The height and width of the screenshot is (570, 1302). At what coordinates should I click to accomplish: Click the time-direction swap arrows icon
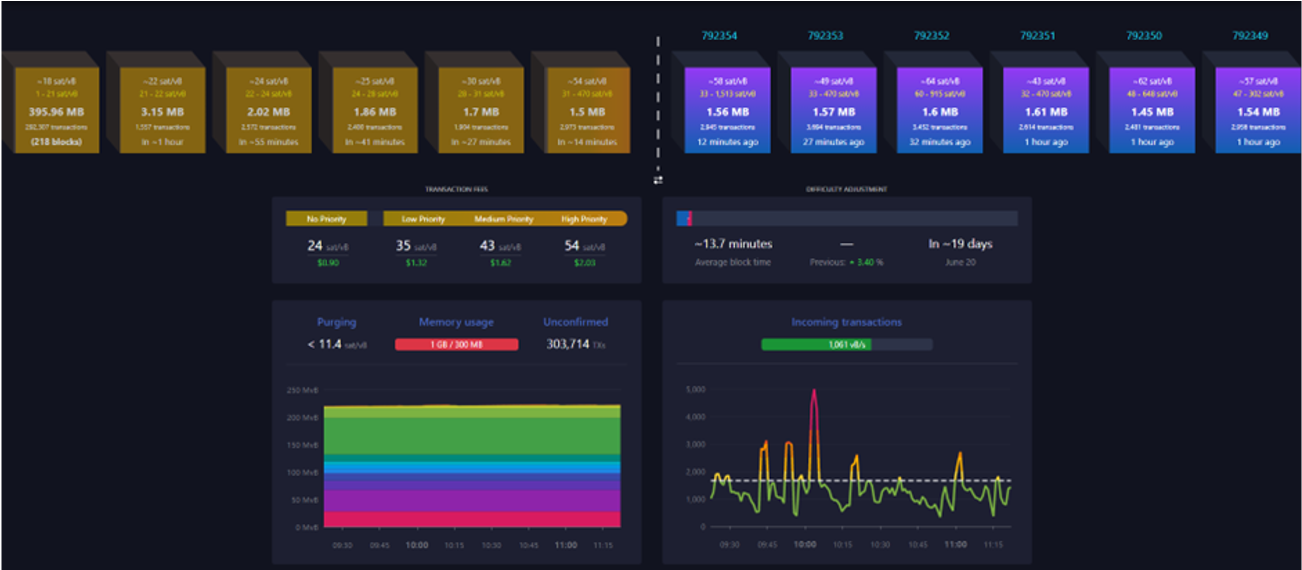pyautogui.click(x=658, y=180)
